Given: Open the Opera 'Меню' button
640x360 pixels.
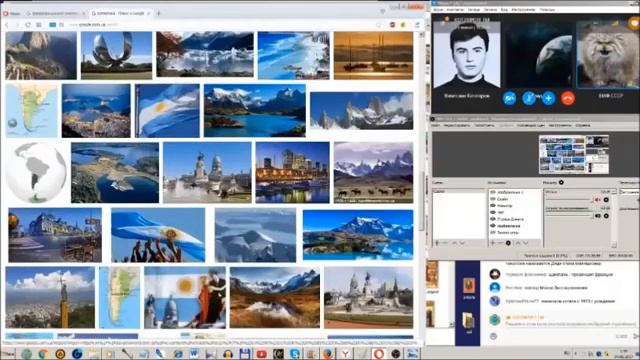Looking at the screenshot, I should [11, 13].
